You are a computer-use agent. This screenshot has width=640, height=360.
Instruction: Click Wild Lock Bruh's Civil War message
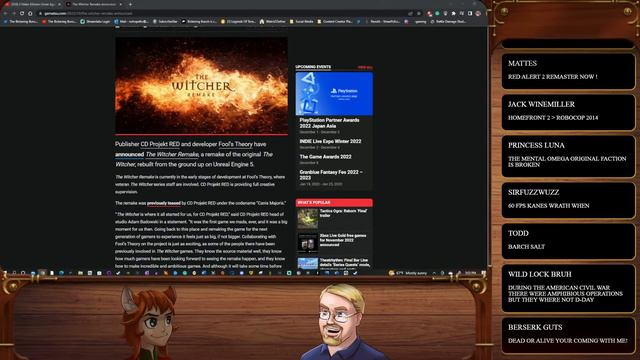pos(568,288)
